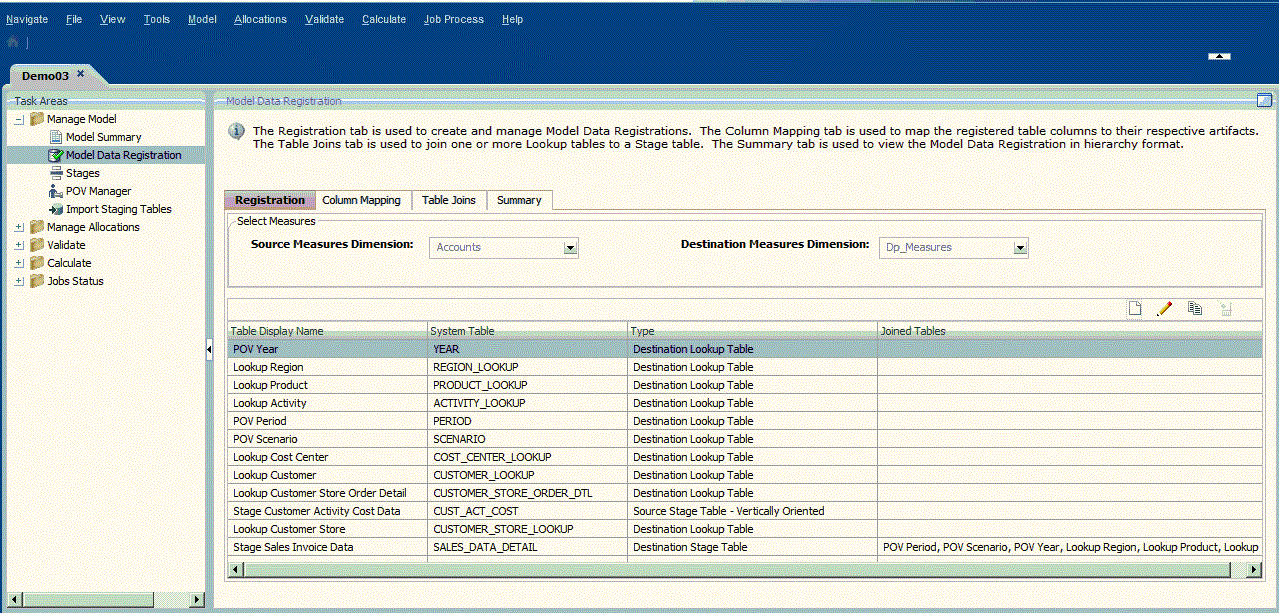Switch to the Summary tab
This screenshot has height=613, width=1279.
519,200
